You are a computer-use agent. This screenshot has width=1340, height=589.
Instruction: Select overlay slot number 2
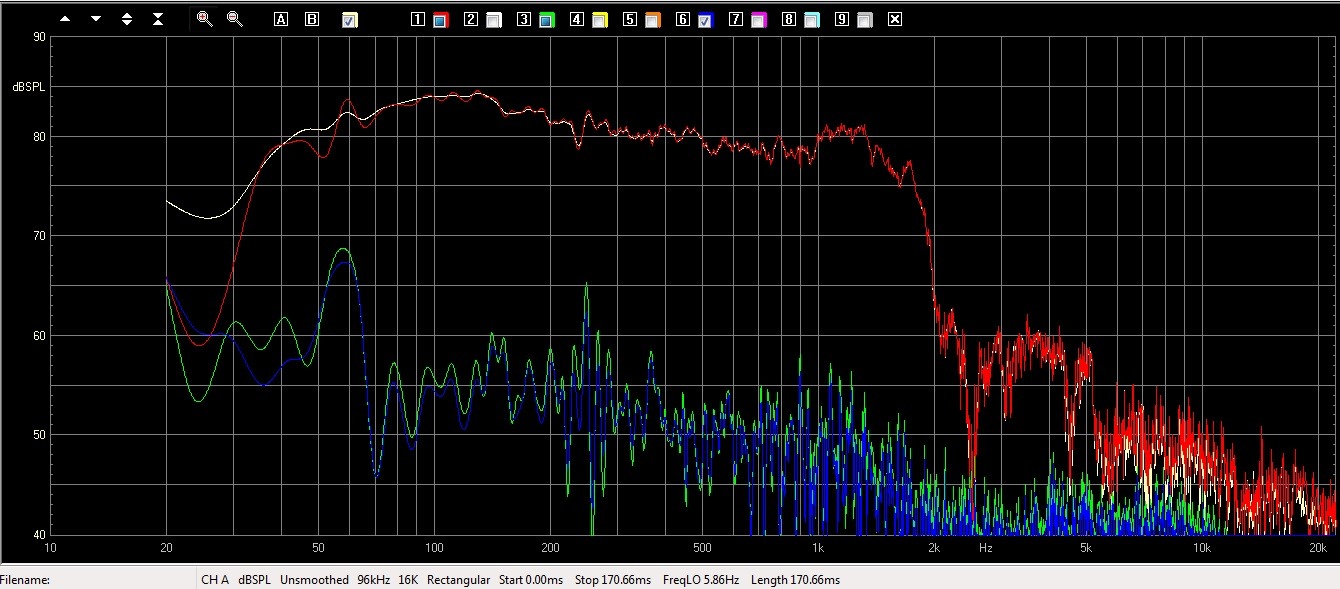[x=471, y=19]
